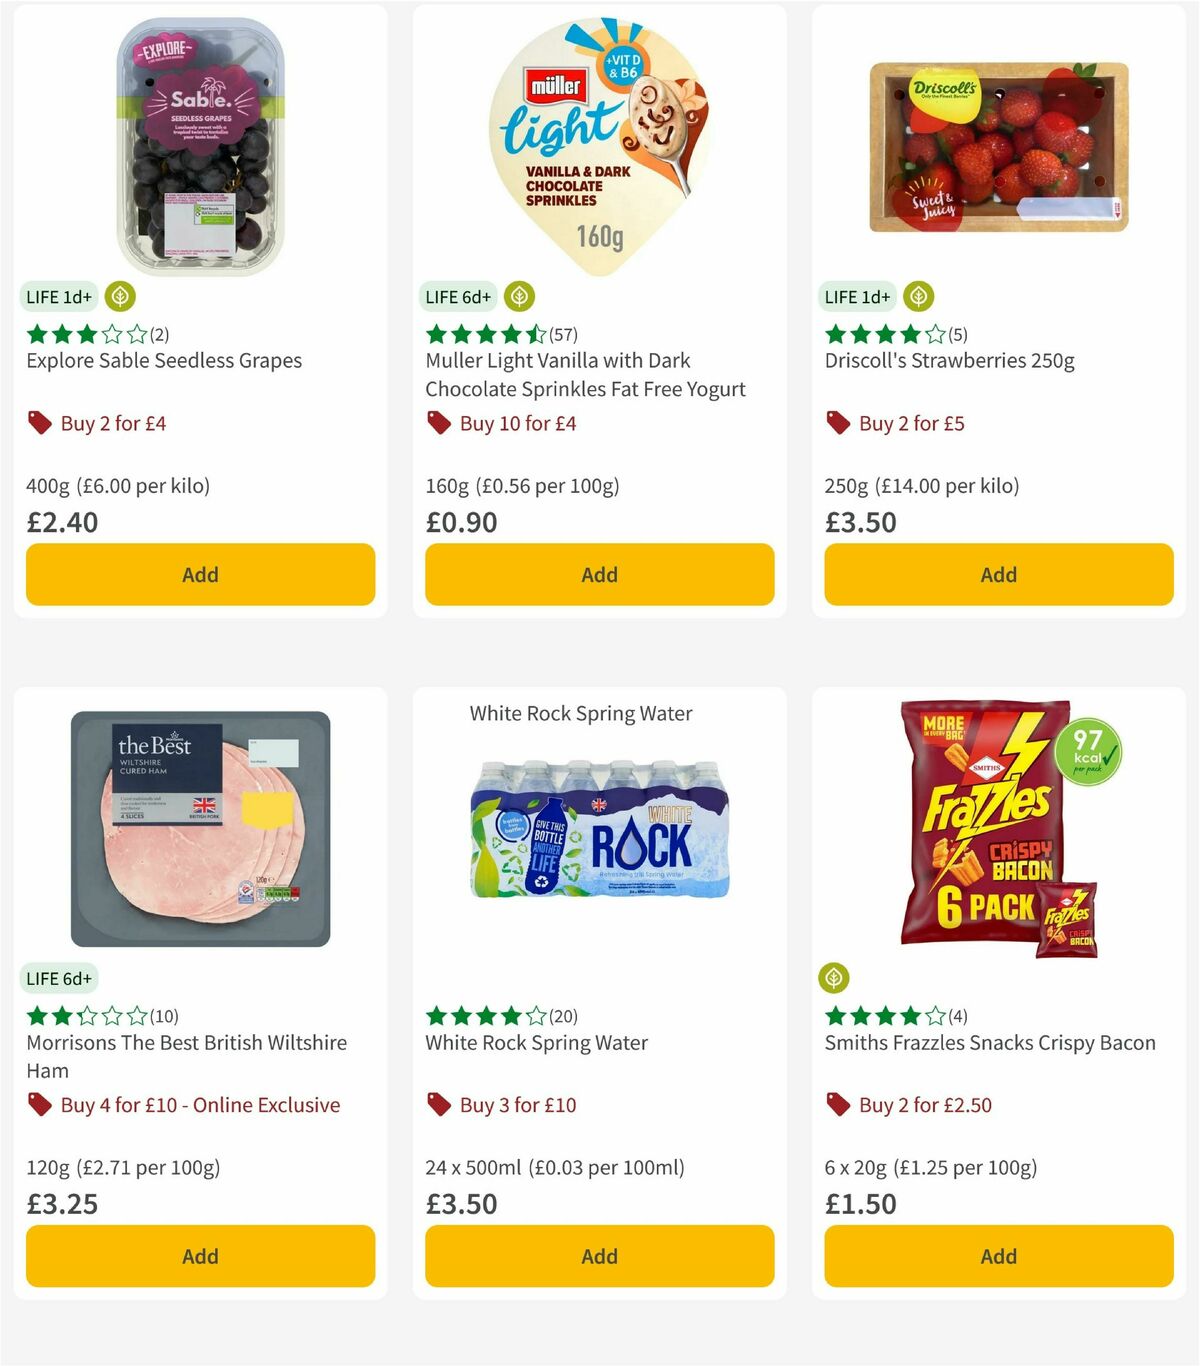Add Muller Light yogurt to basket
The height and width of the screenshot is (1366, 1200).
click(599, 575)
